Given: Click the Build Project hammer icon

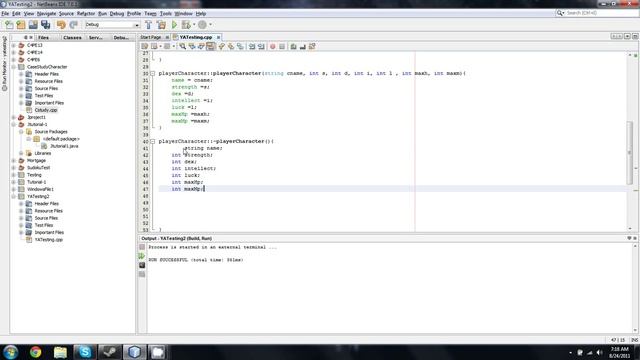Looking at the screenshot, I should click(x=149, y=25).
